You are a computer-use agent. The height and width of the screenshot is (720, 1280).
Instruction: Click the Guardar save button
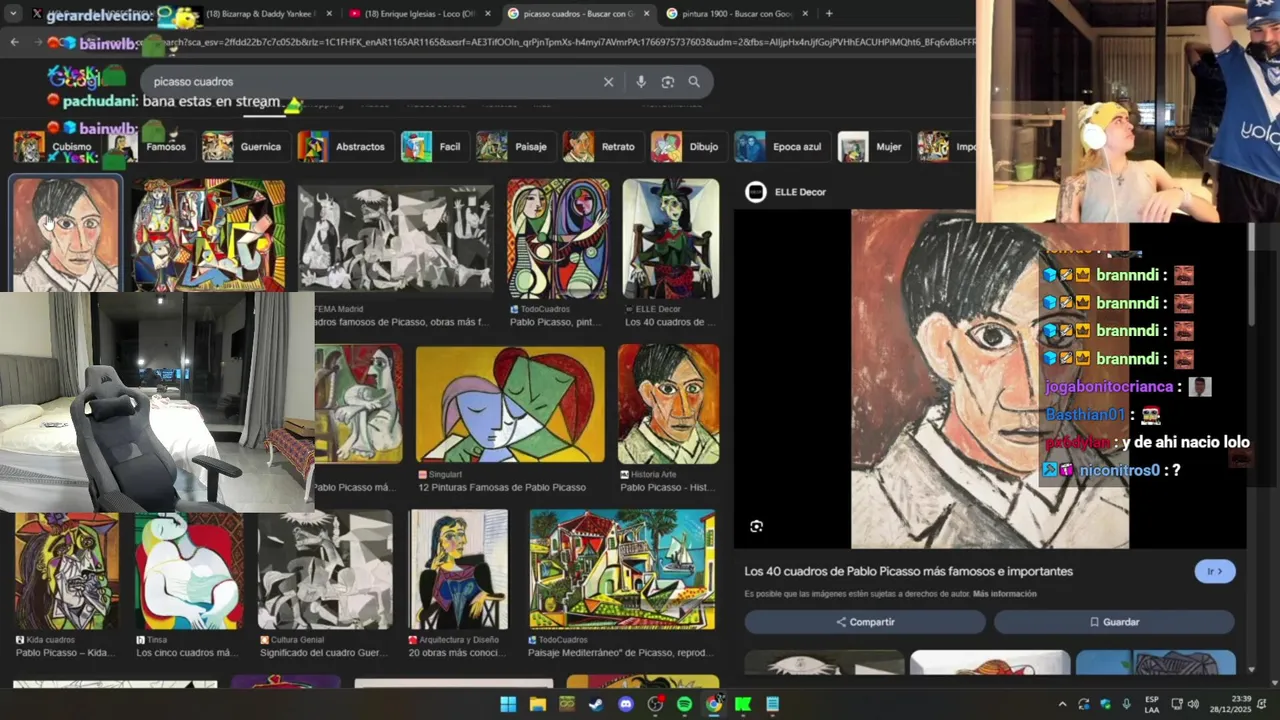1114,622
